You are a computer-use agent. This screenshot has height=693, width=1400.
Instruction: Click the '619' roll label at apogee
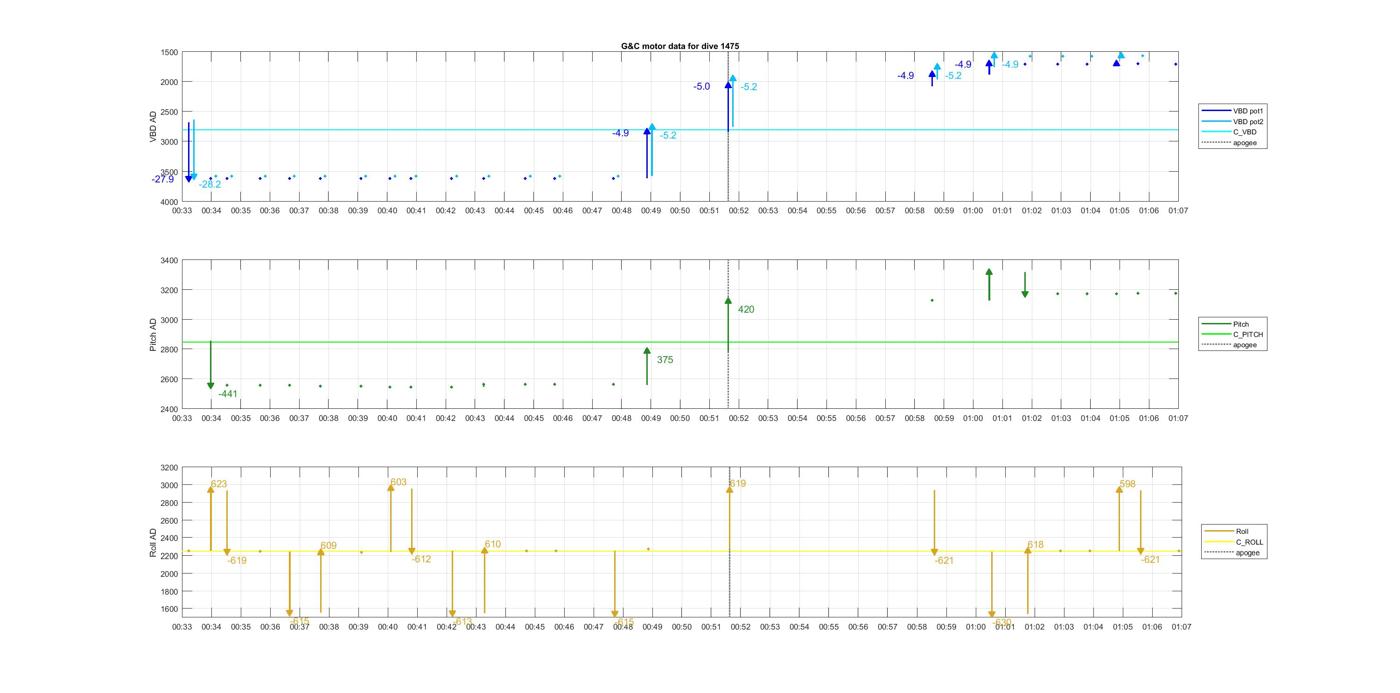(738, 484)
